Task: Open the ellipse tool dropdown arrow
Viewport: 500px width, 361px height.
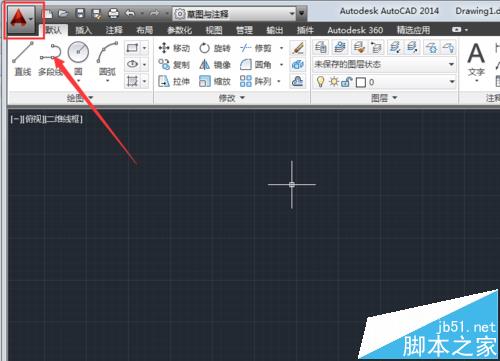Action: (x=145, y=64)
